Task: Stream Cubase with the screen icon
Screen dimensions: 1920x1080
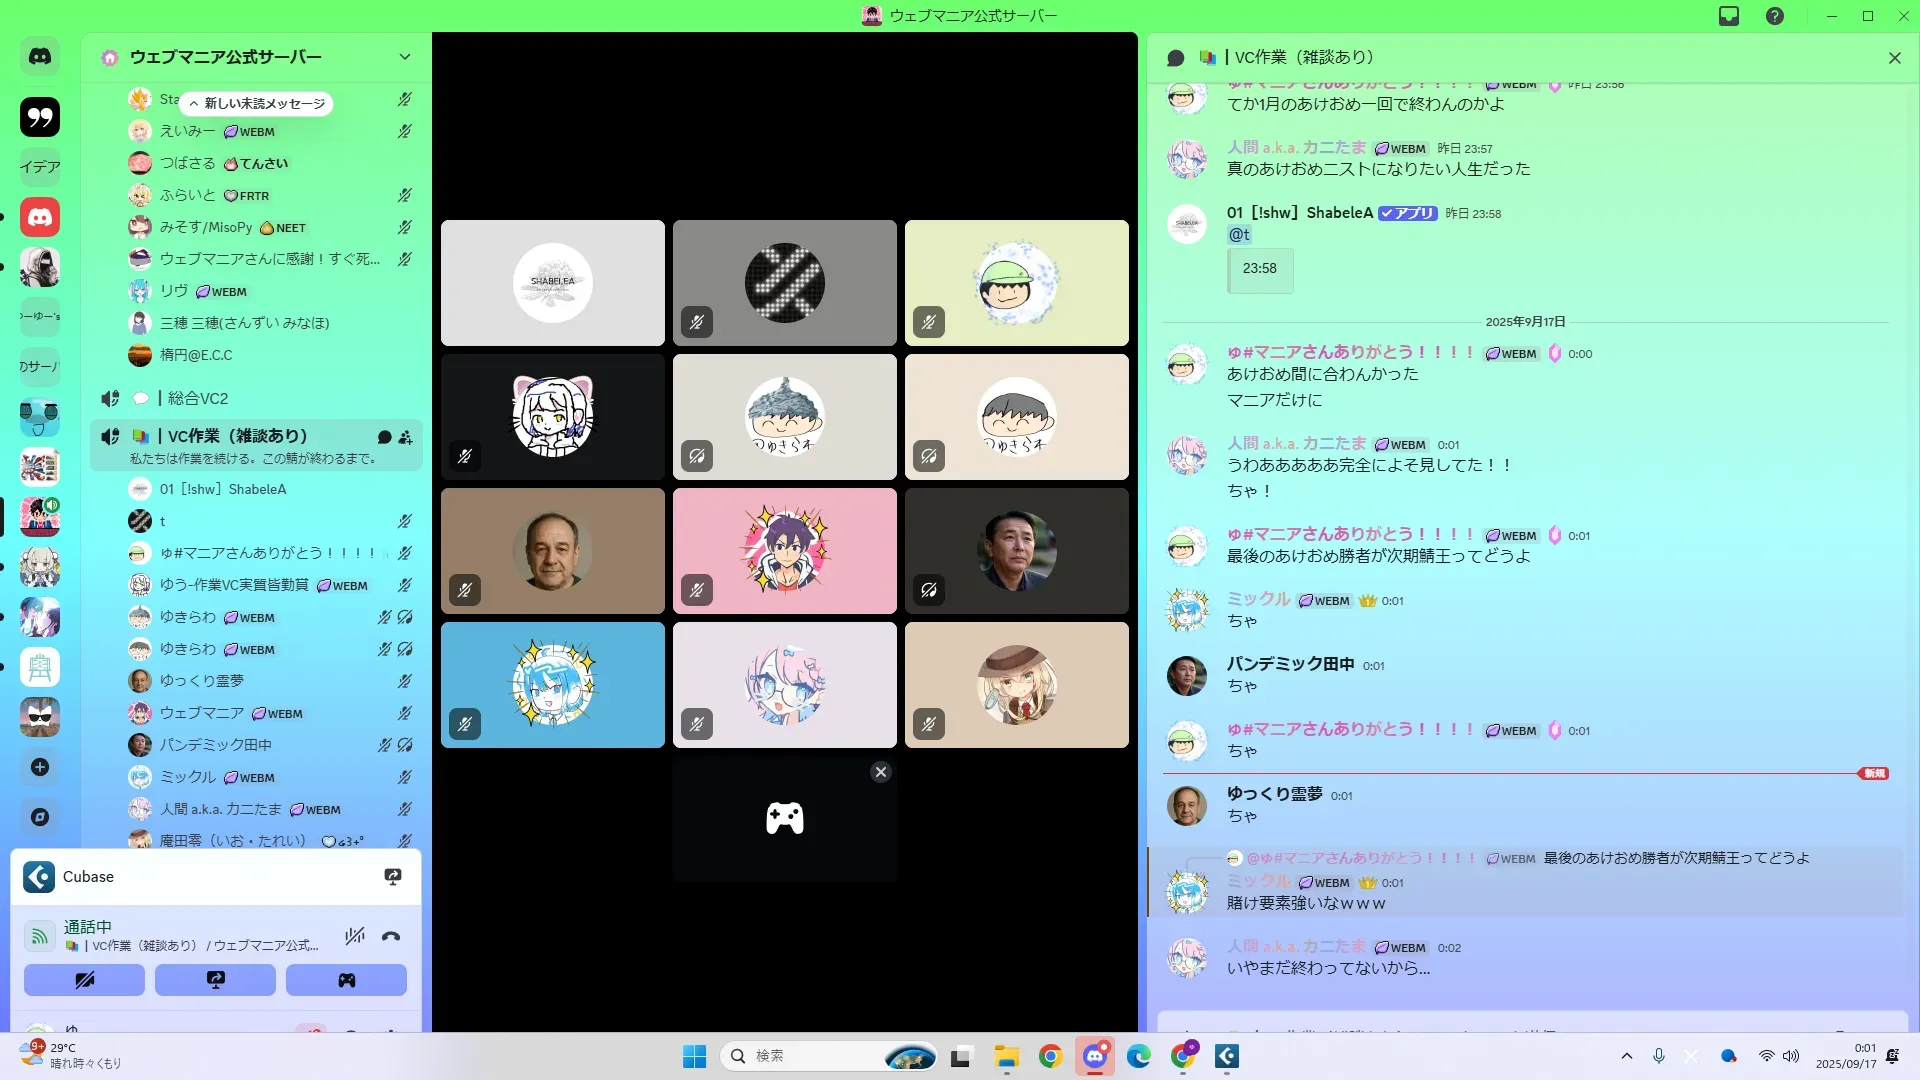Action: click(x=393, y=877)
